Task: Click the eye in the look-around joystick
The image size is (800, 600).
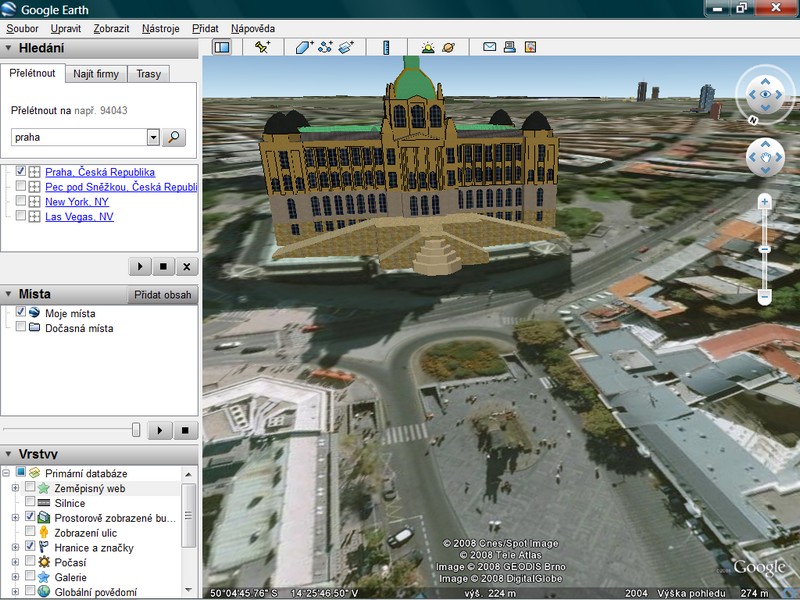Action: [765, 94]
